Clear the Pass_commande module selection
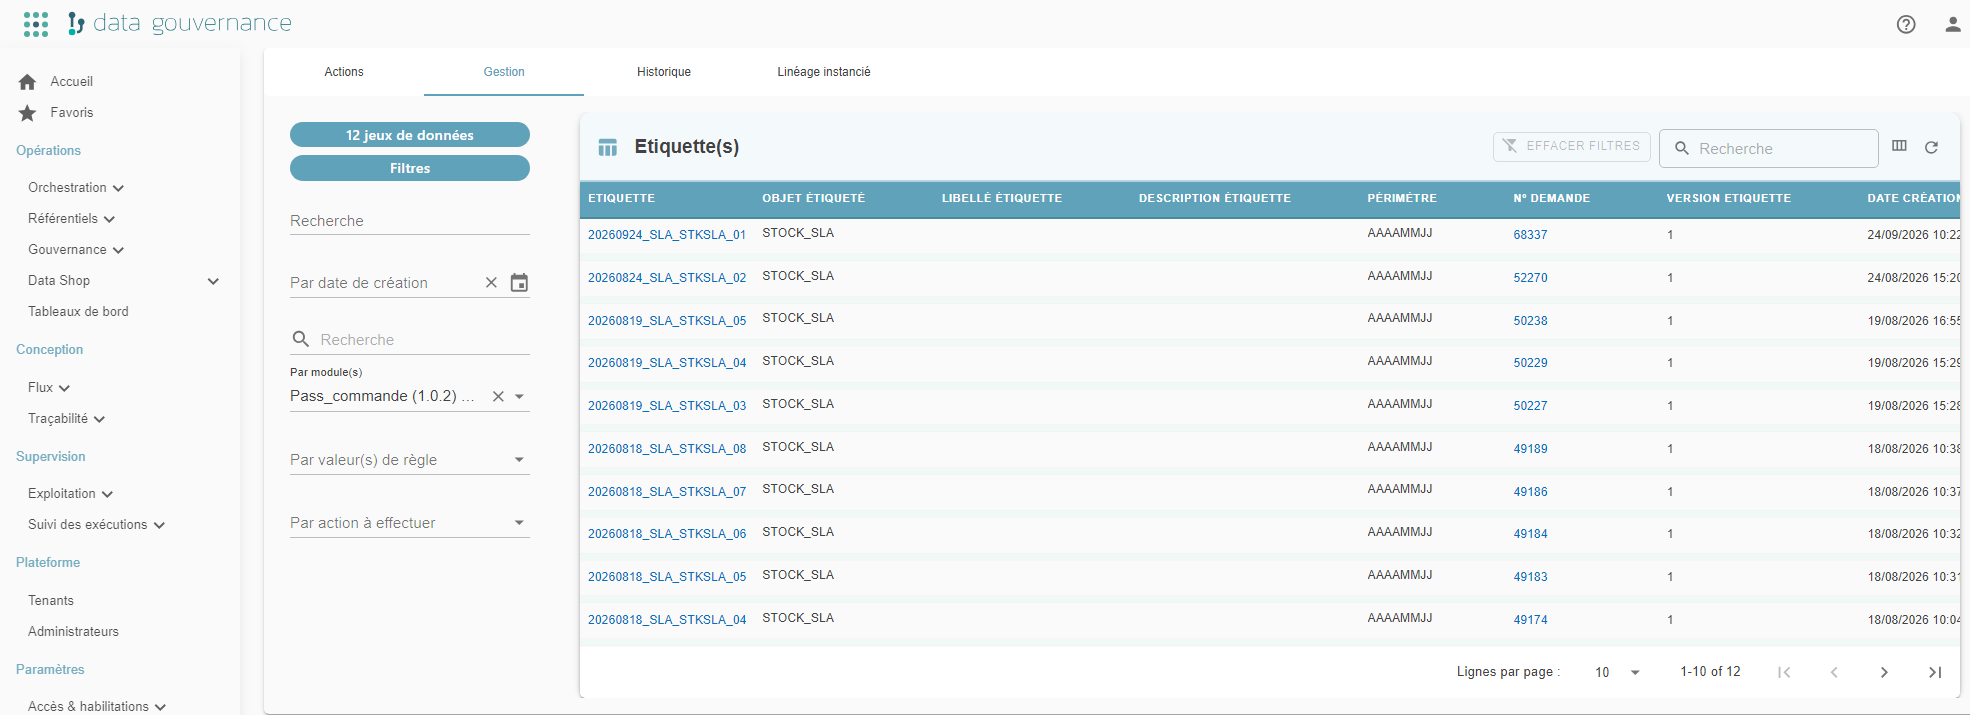The width and height of the screenshot is (1970, 715). click(x=498, y=397)
